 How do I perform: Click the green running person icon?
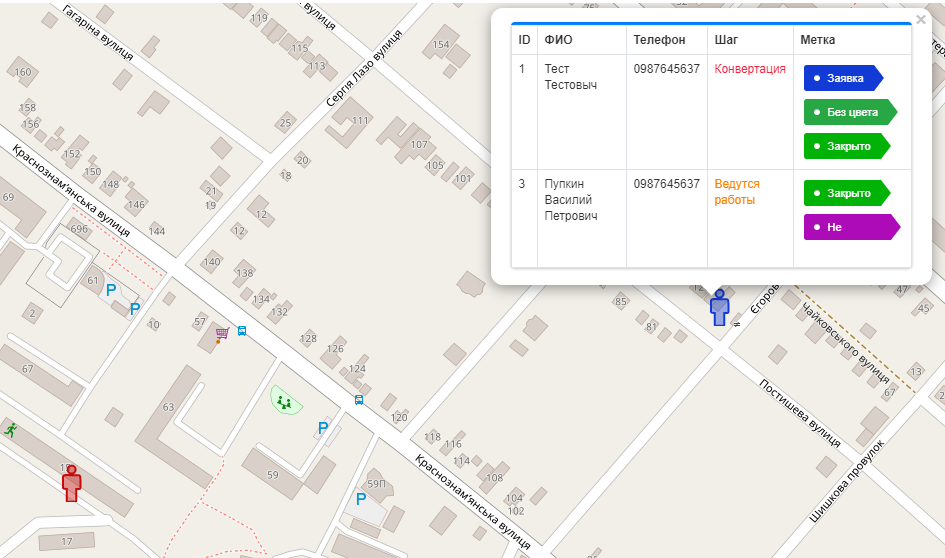coord(10,430)
